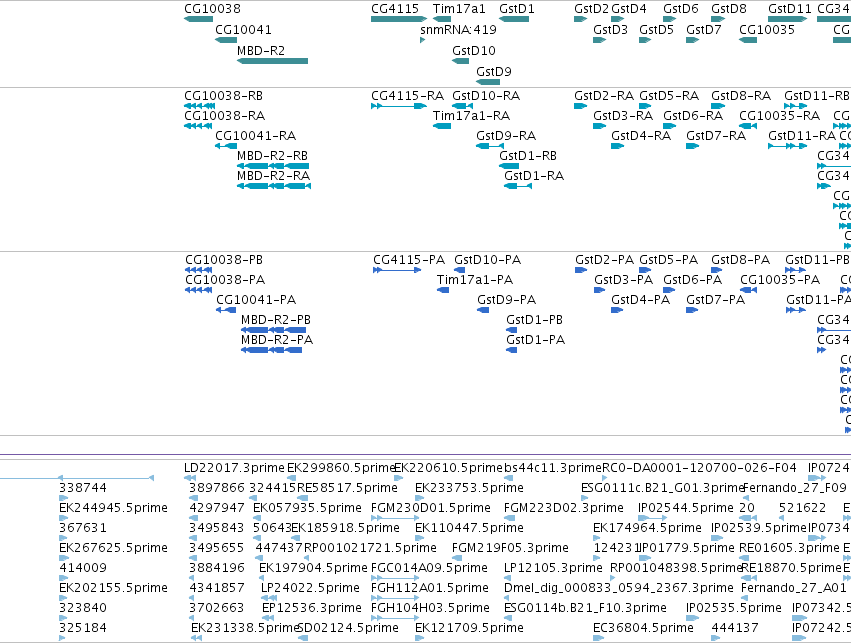
Task: Click the GstD6 gene label
Action: (x=681, y=9)
